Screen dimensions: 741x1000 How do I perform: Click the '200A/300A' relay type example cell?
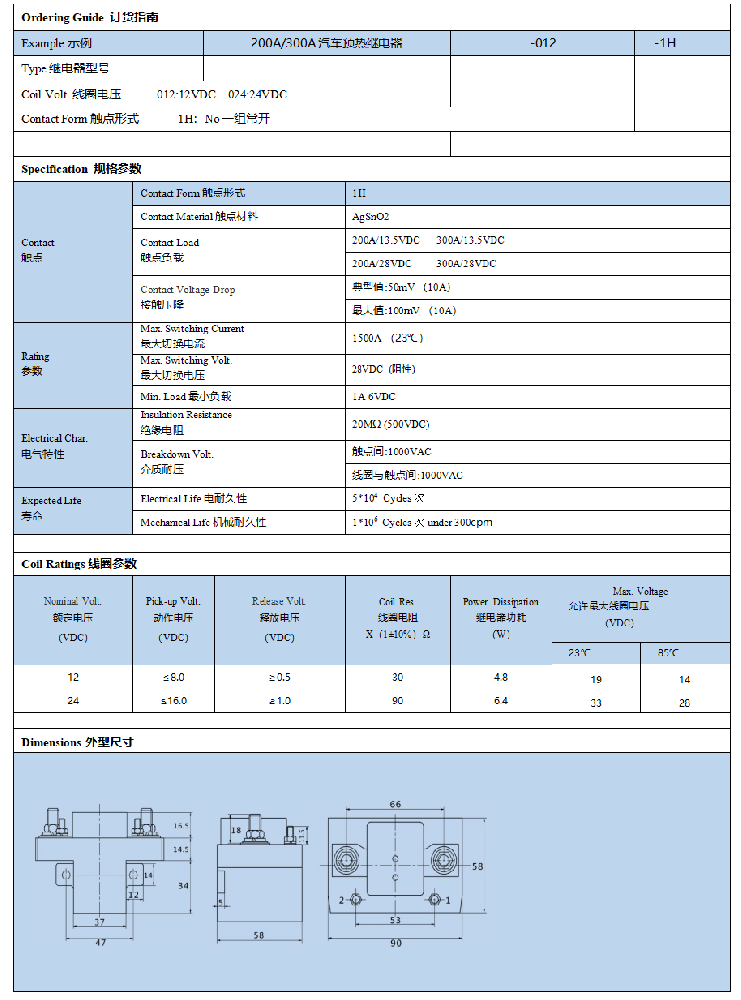click(x=326, y=43)
